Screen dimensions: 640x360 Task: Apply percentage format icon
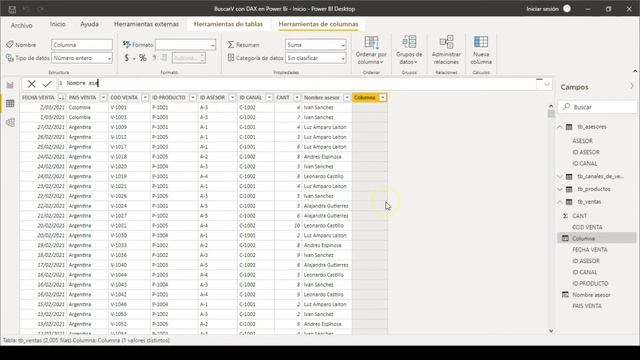click(142, 58)
